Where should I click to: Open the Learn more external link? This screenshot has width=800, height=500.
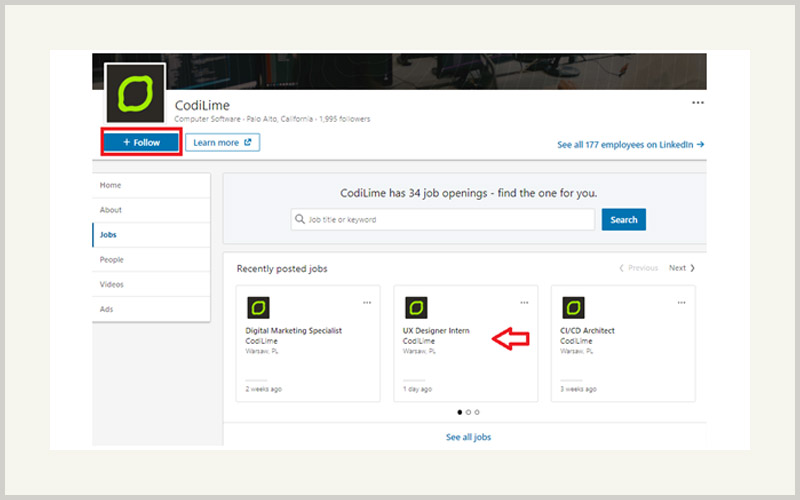click(222, 142)
